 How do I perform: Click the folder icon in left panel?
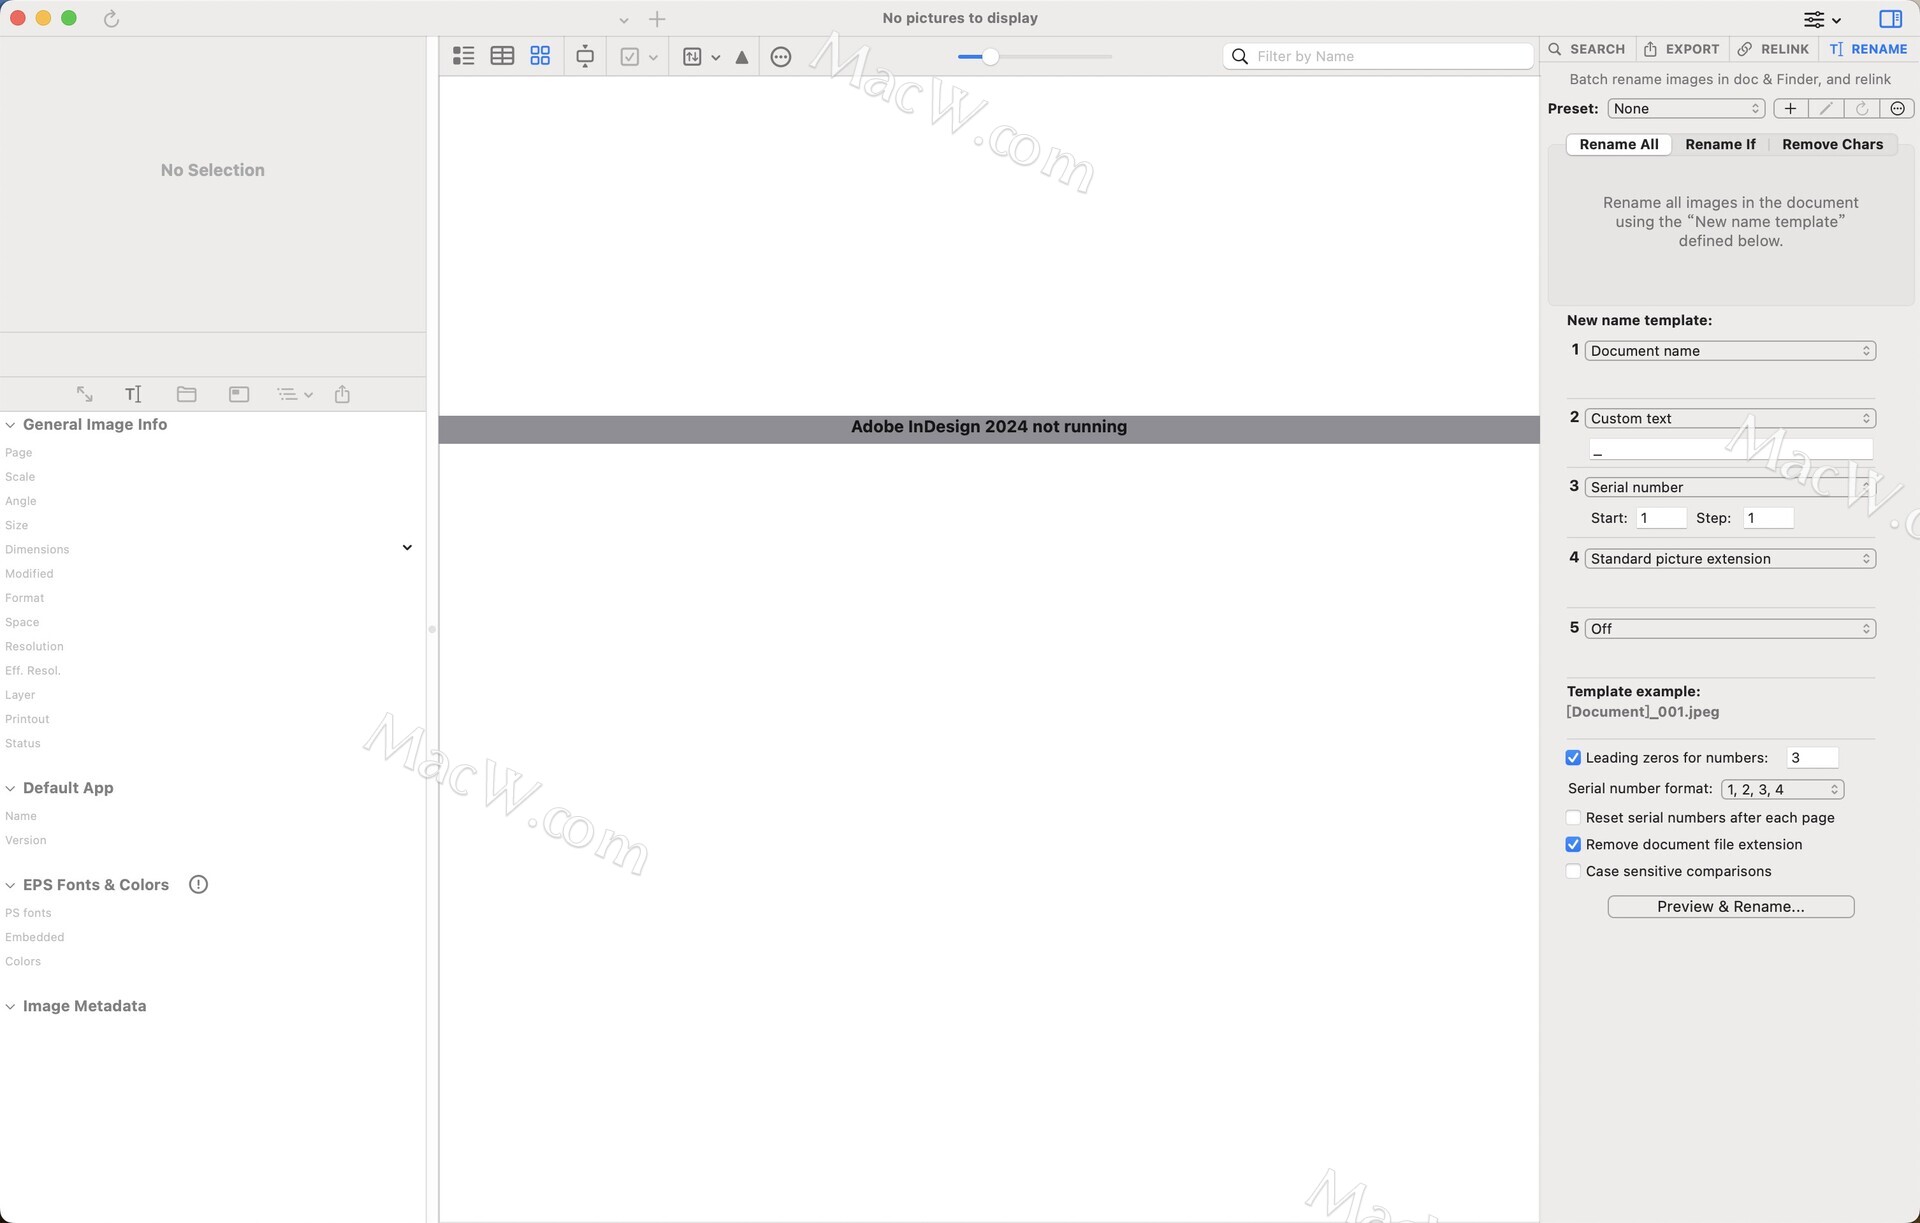click(x=186, y=394)
